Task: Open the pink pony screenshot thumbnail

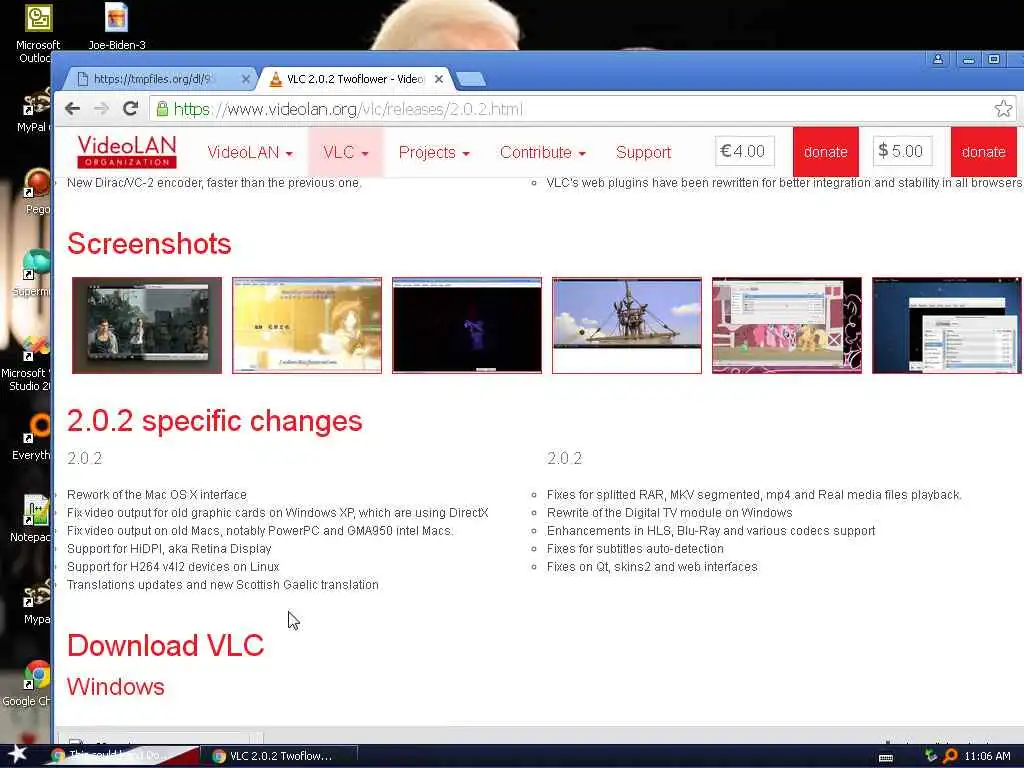Action: click(787, 325)
